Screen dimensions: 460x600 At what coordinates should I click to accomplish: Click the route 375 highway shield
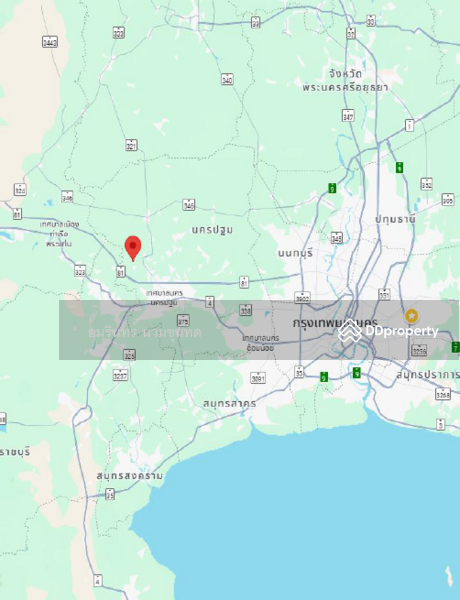click(183, 320)
